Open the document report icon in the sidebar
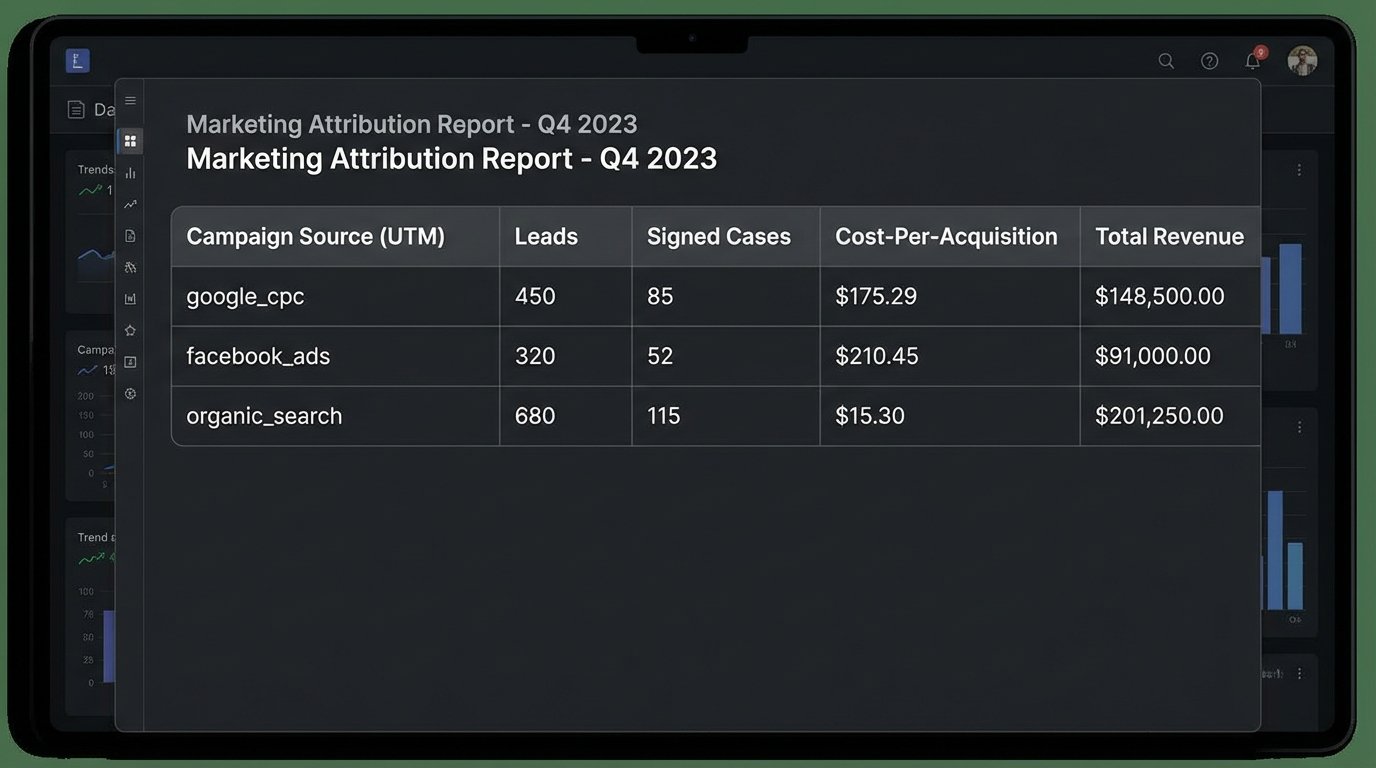Image resolution: width=1376 pixels, height=768 pixels. coord(130,235)
